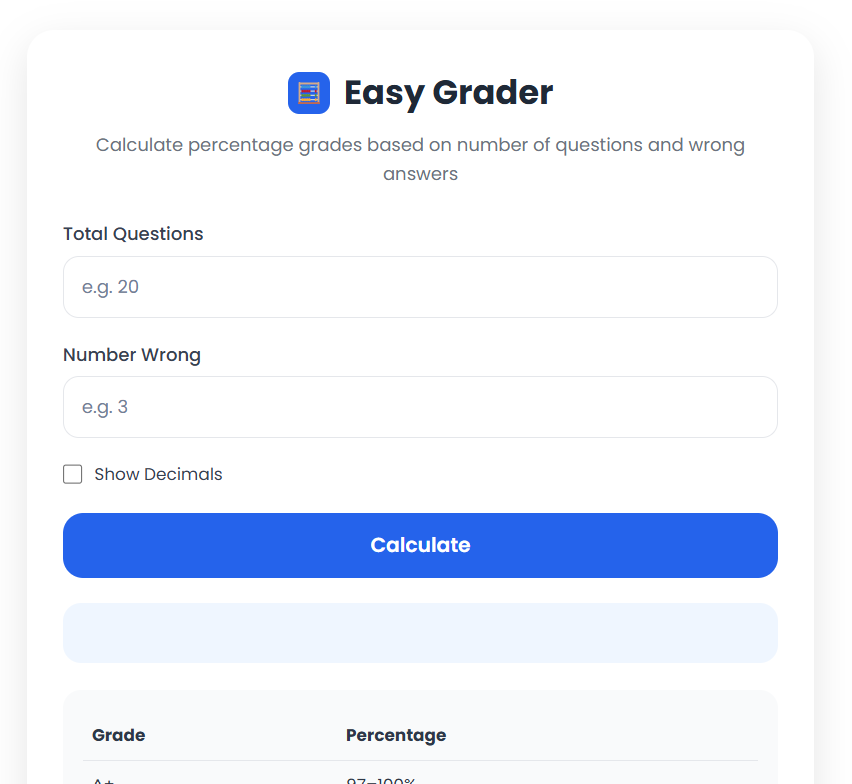Click the empty result display area
Screen dimensions: 852x784
point(420,632)
